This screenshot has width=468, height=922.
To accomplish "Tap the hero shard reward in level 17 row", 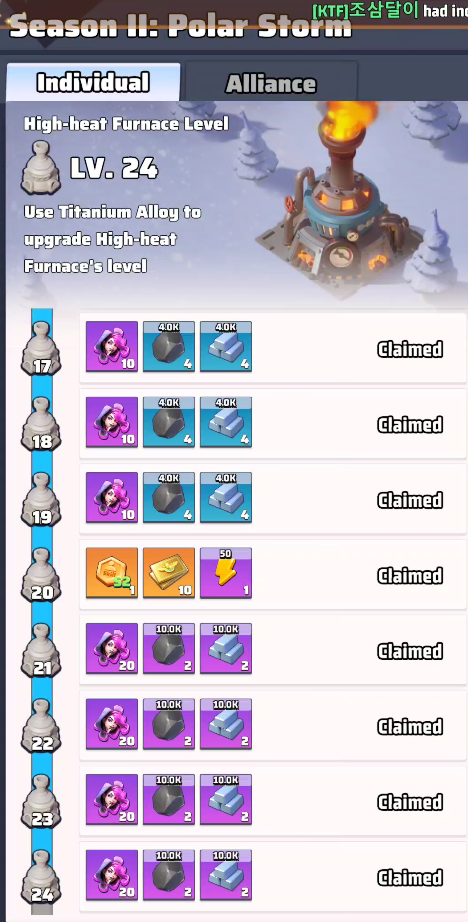I will coord(112,346).
